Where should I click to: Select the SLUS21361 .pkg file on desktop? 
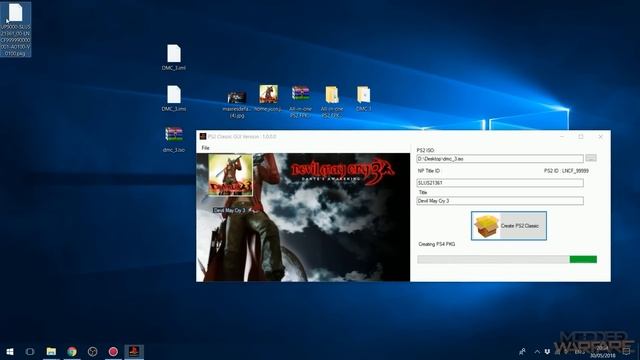(x=16, y=29)
